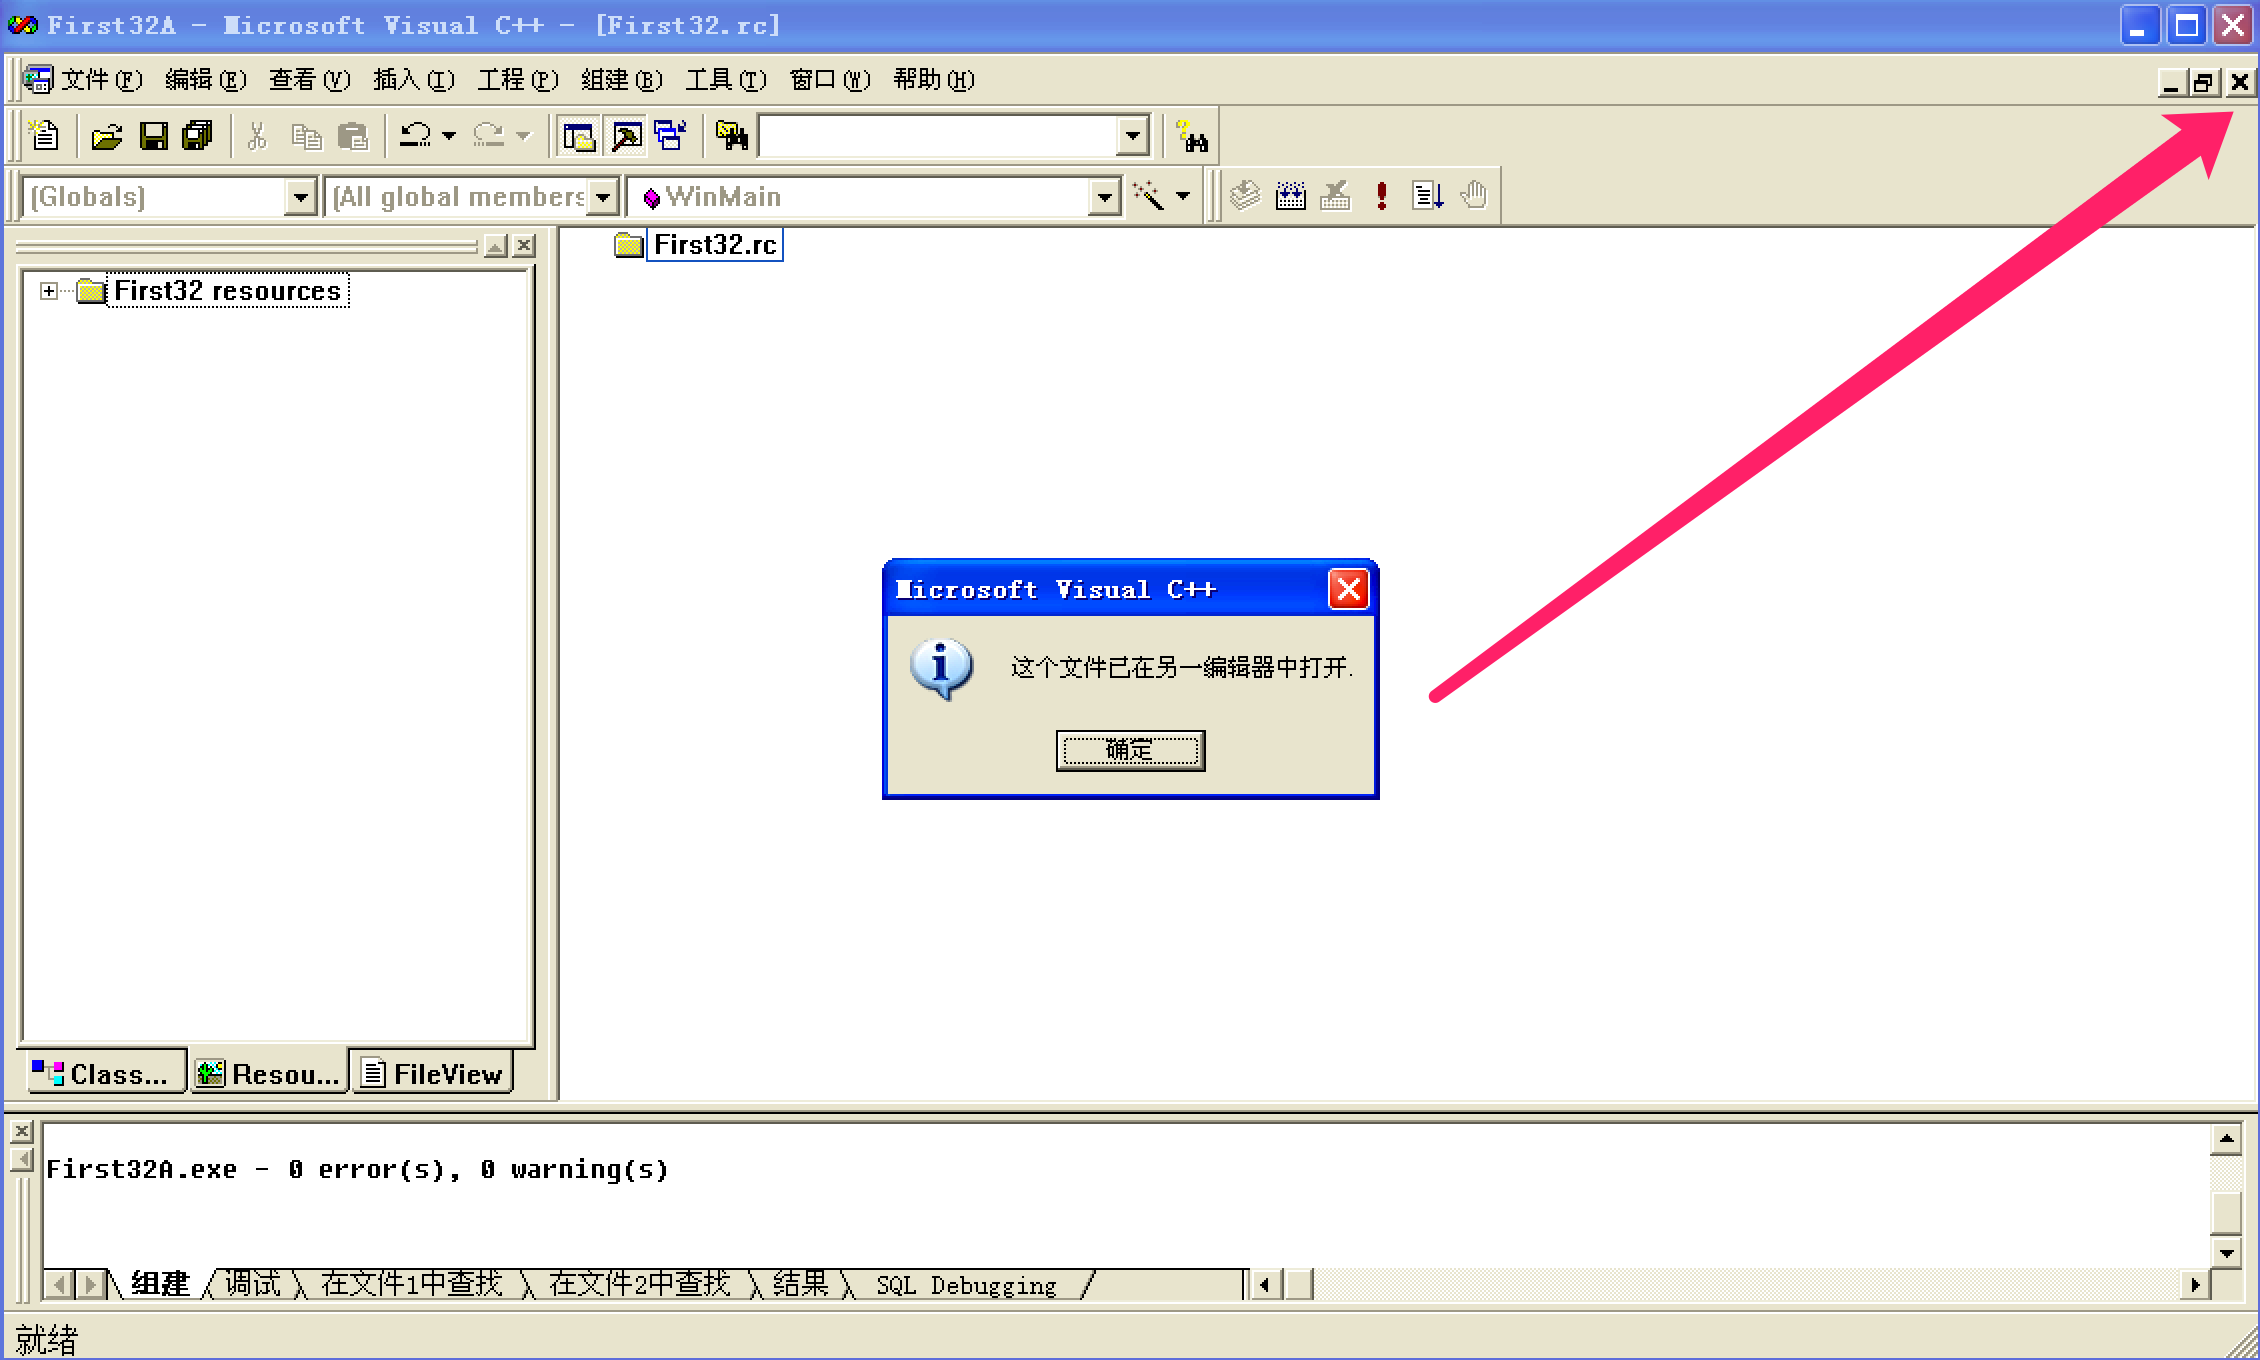
Task: Open a file using the Open toolbar icon
Action: (105, 135)
